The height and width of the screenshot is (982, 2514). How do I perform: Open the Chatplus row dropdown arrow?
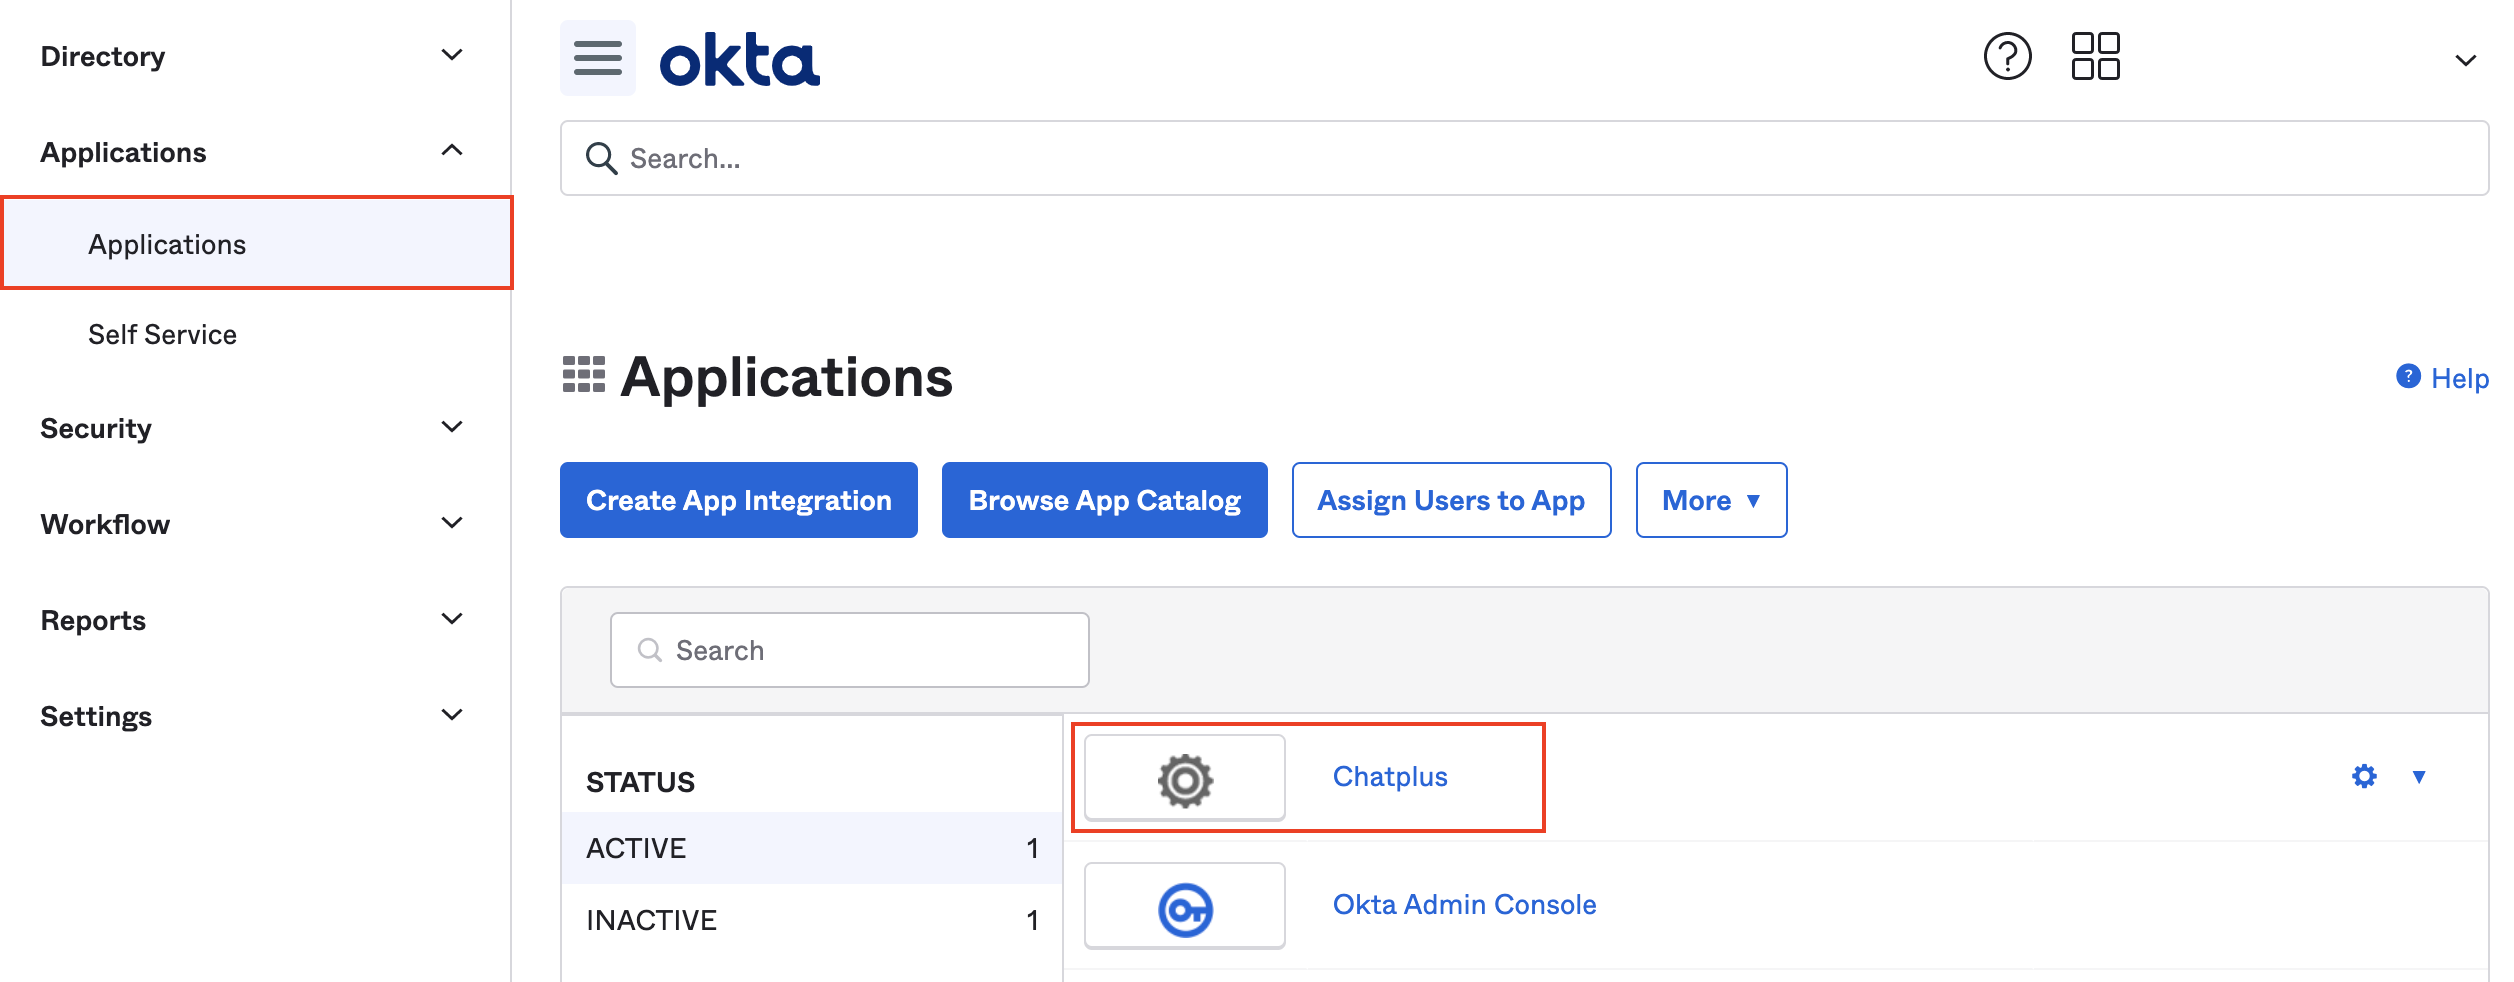[x=2419, y=777]
